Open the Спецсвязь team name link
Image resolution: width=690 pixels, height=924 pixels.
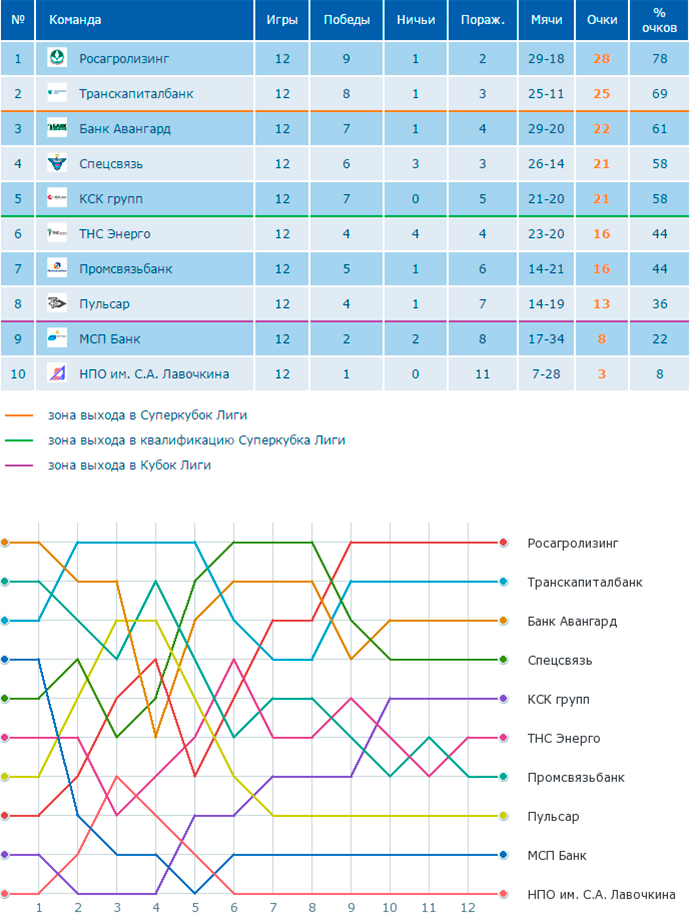tap(111, 164)
